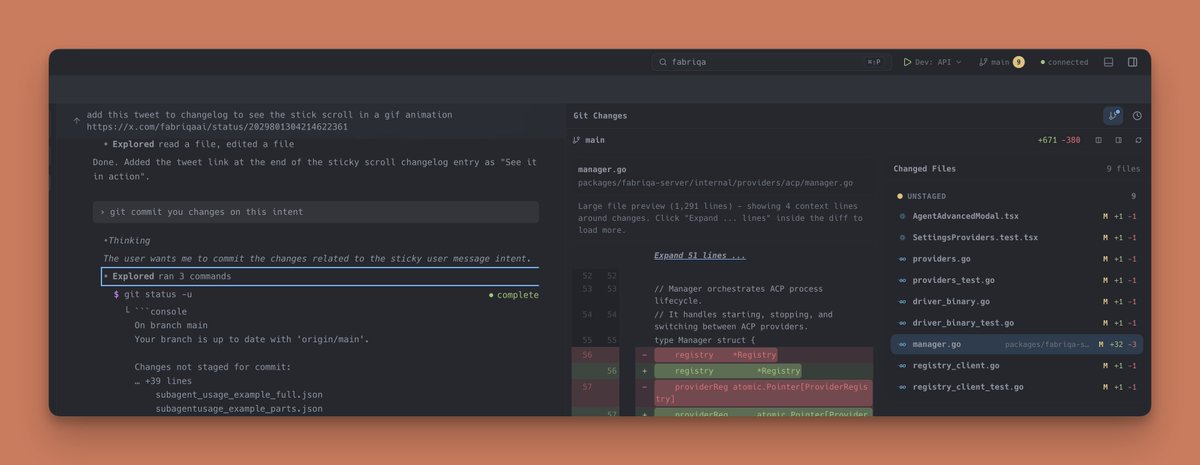Click the 9 changes badge next to main
The height and width of the screenshot is (465, 1200).
pos(1018,62)
